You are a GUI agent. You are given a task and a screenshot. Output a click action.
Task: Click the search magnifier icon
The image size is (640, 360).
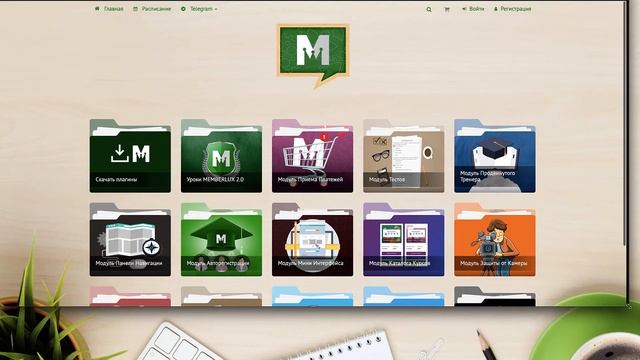(x=429, y=9)
